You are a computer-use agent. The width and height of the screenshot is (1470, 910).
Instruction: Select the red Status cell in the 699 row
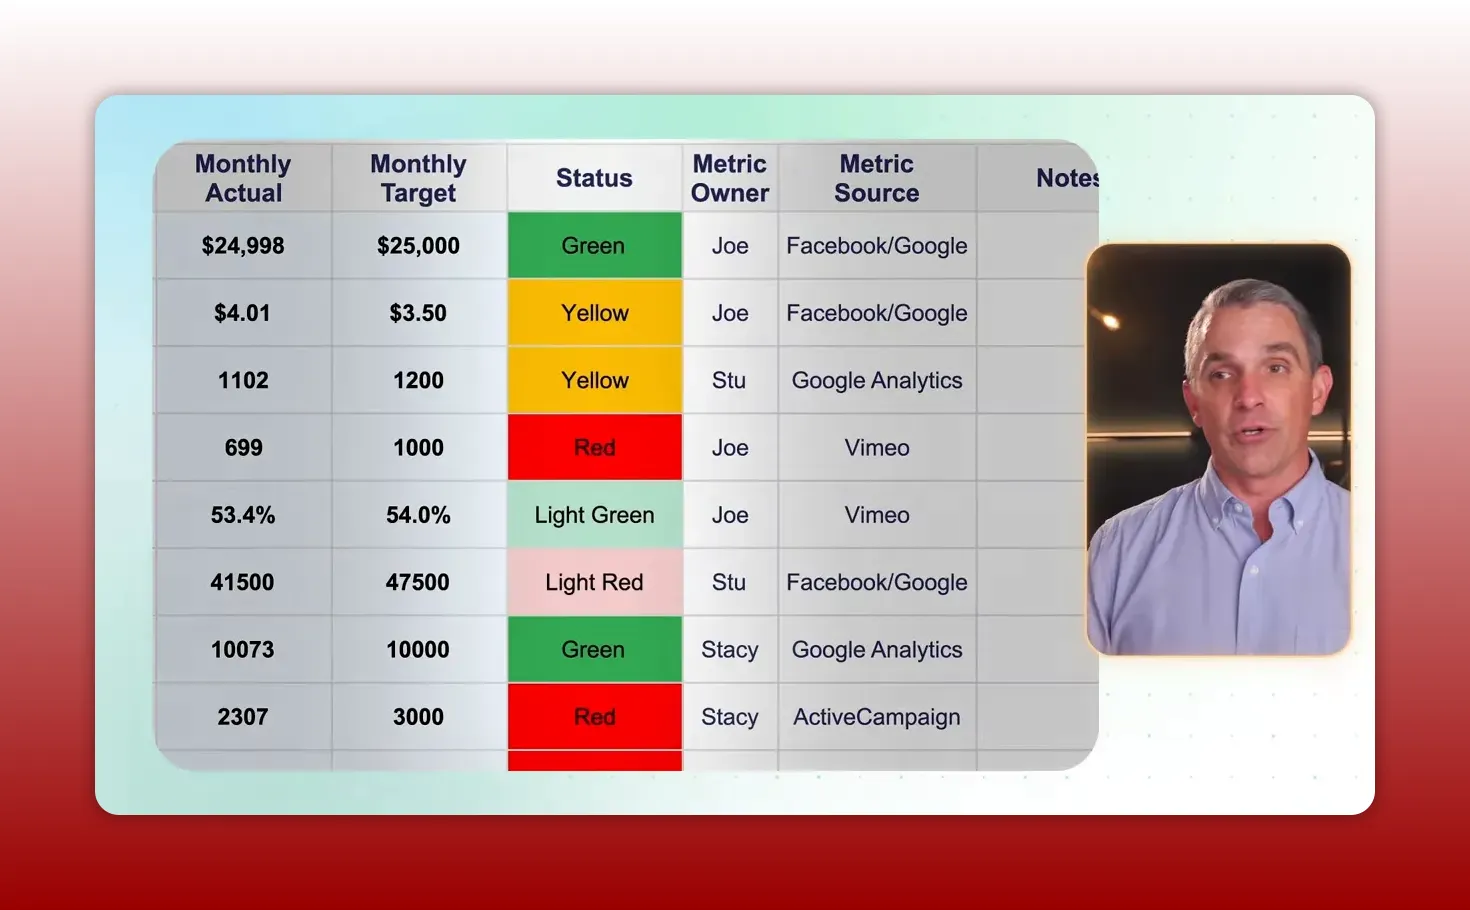click(x=594, y=447)
